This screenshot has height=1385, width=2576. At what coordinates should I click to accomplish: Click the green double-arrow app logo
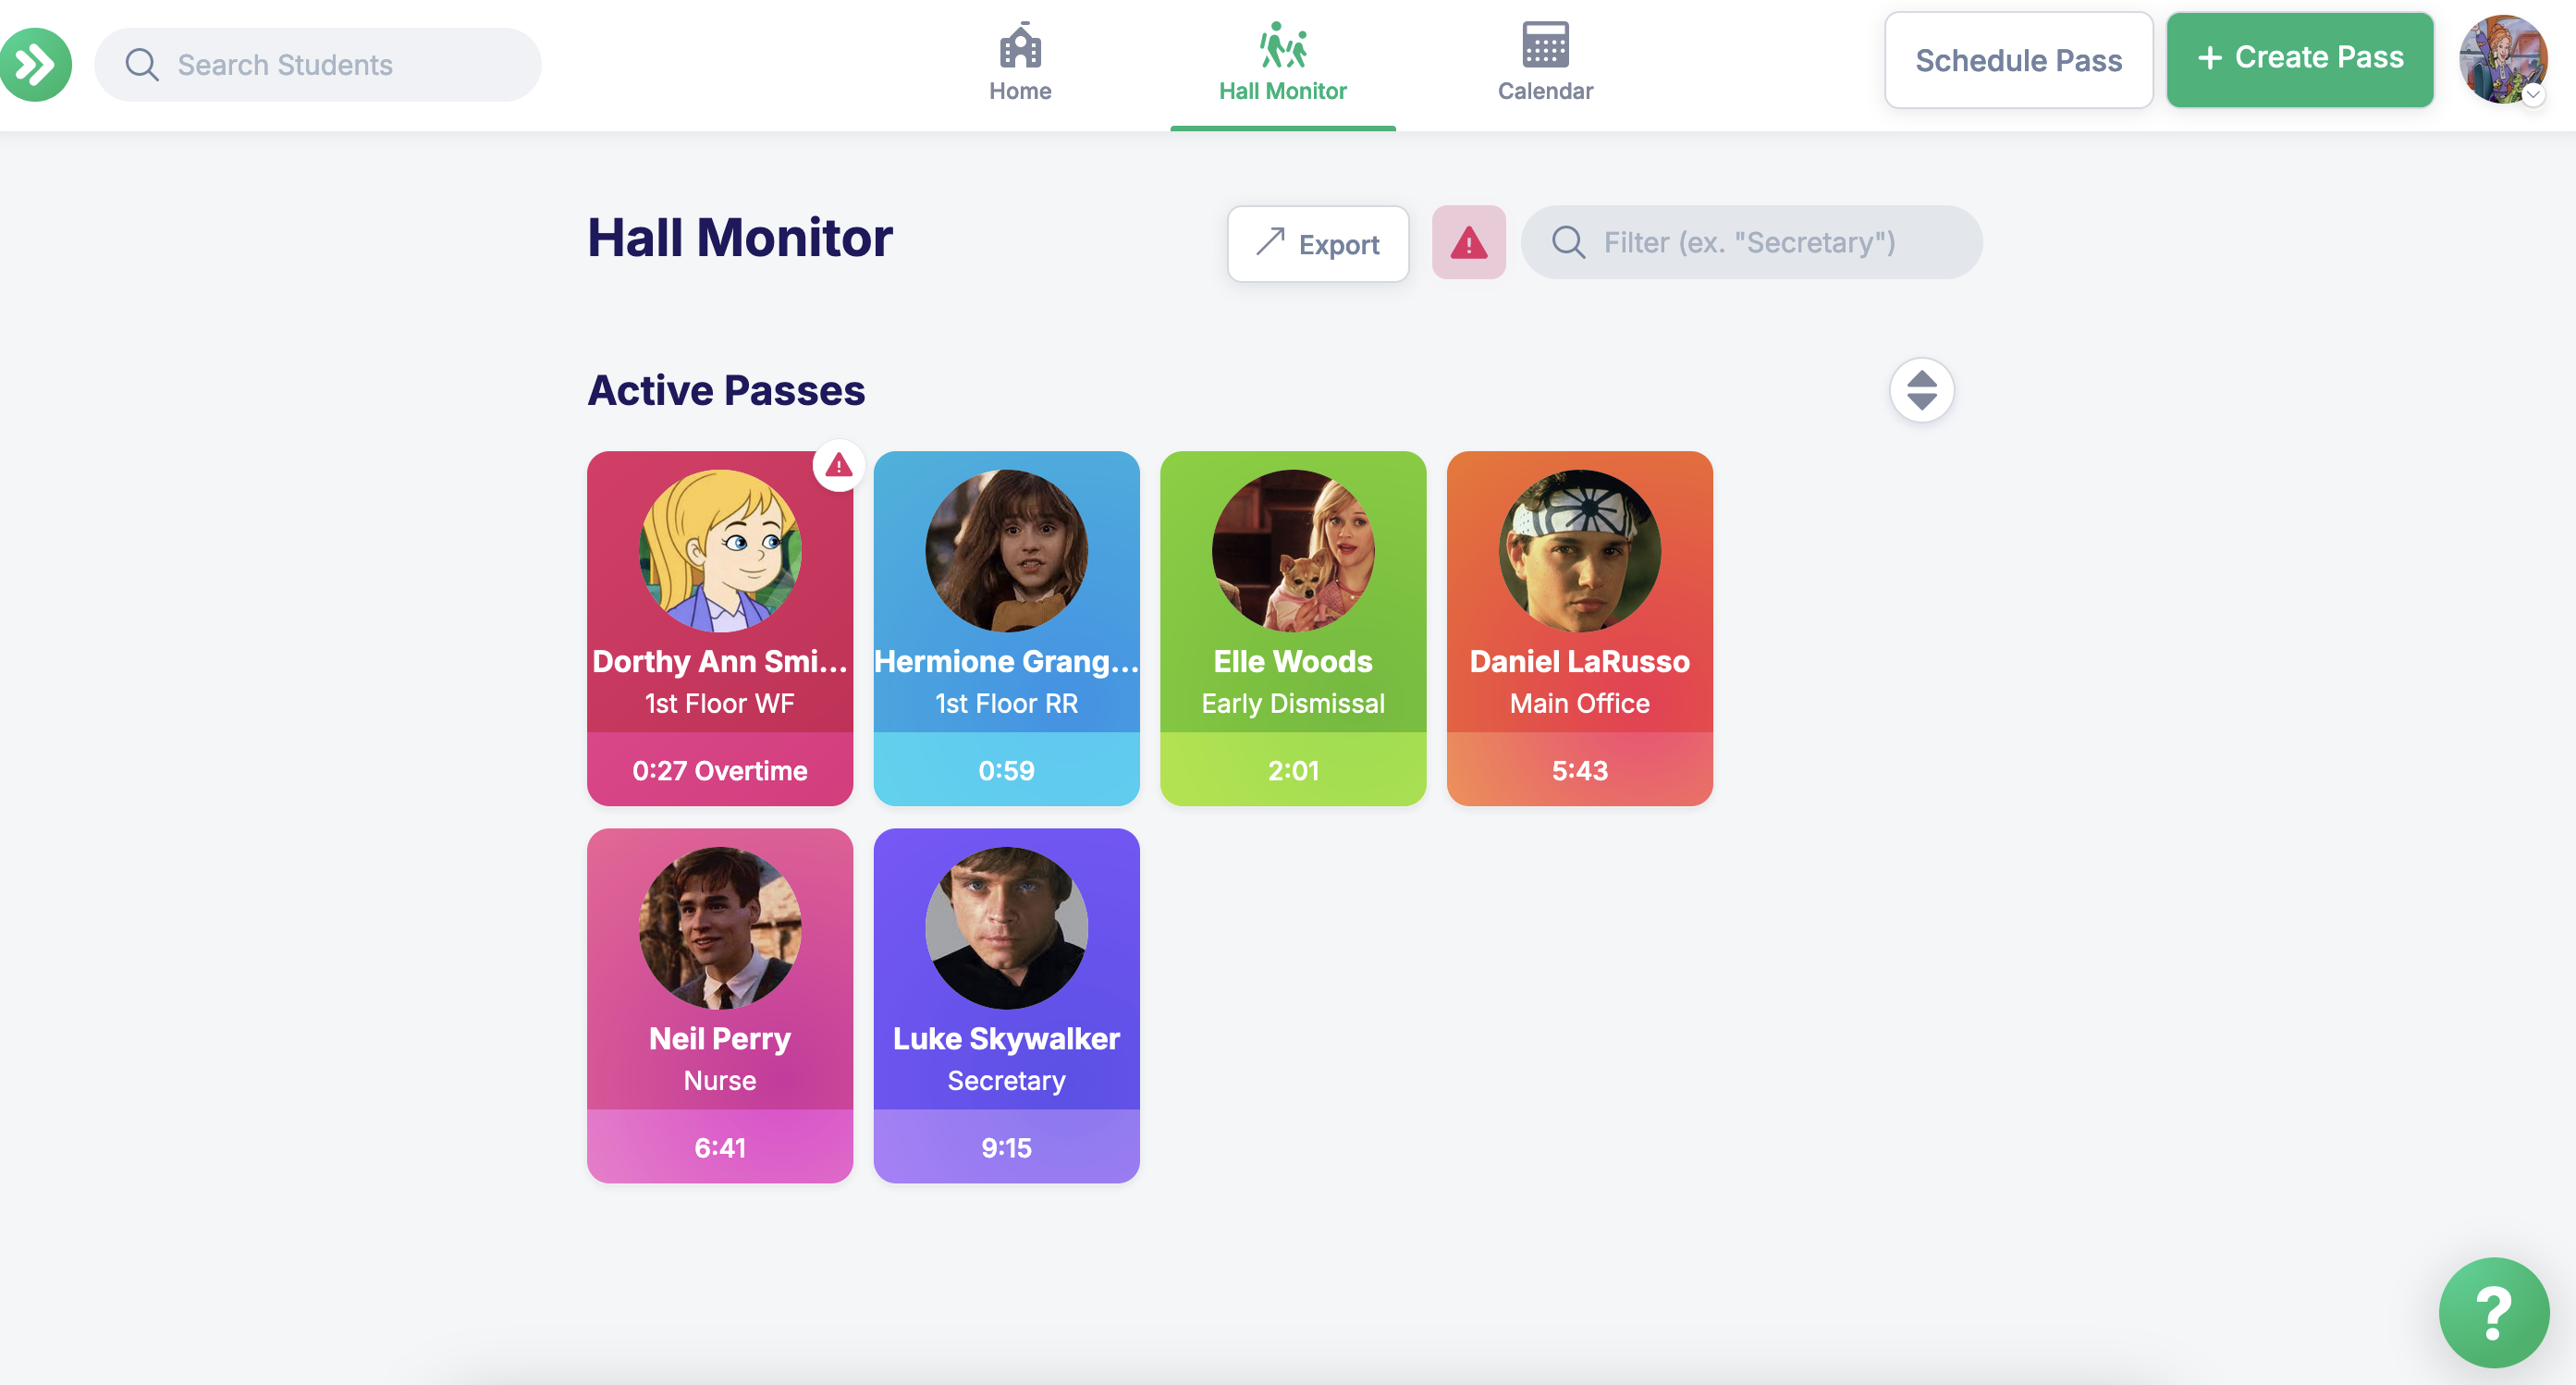36,65
